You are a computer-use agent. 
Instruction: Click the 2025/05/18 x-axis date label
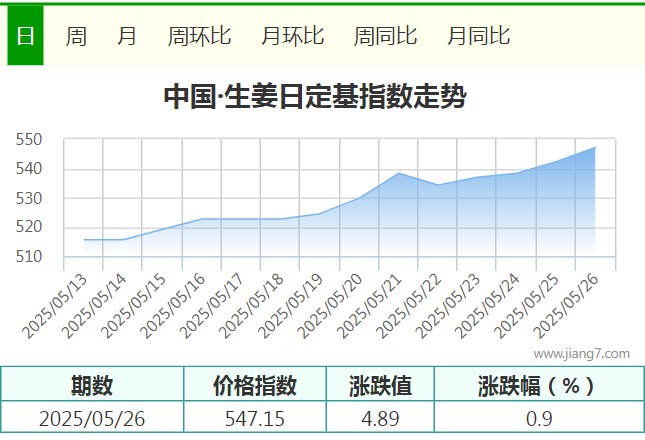point(251,306)
